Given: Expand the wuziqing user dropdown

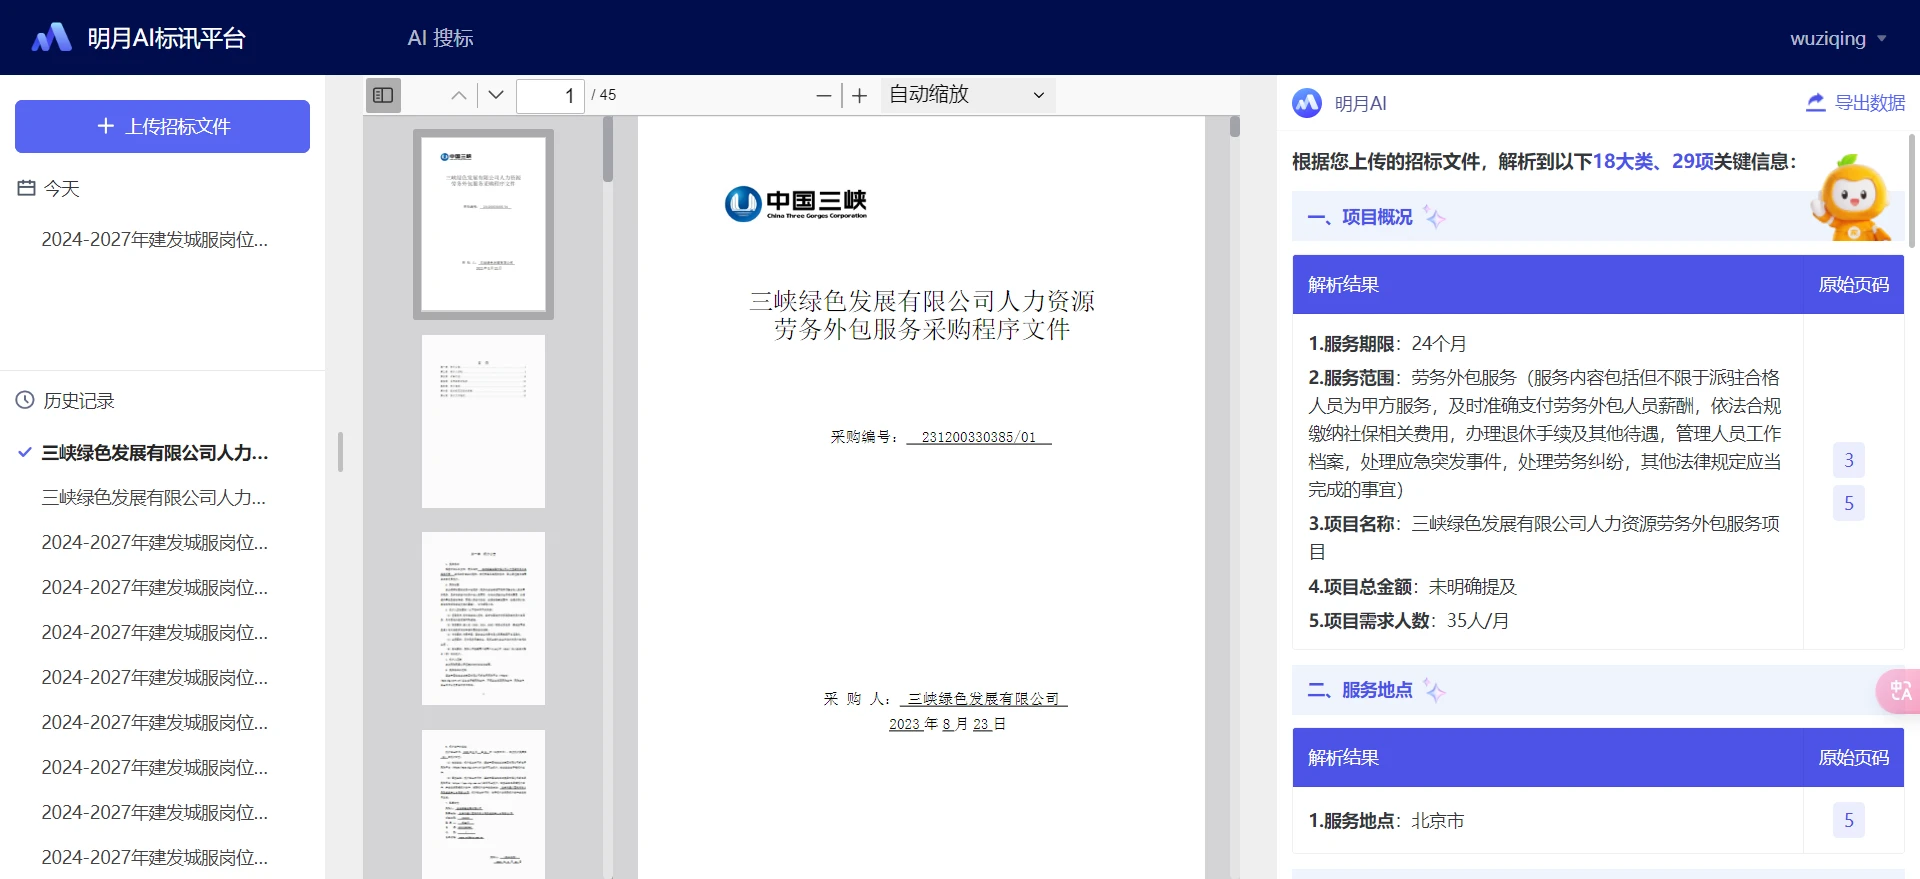Looking at the screenshot, I should [1838, 38].
